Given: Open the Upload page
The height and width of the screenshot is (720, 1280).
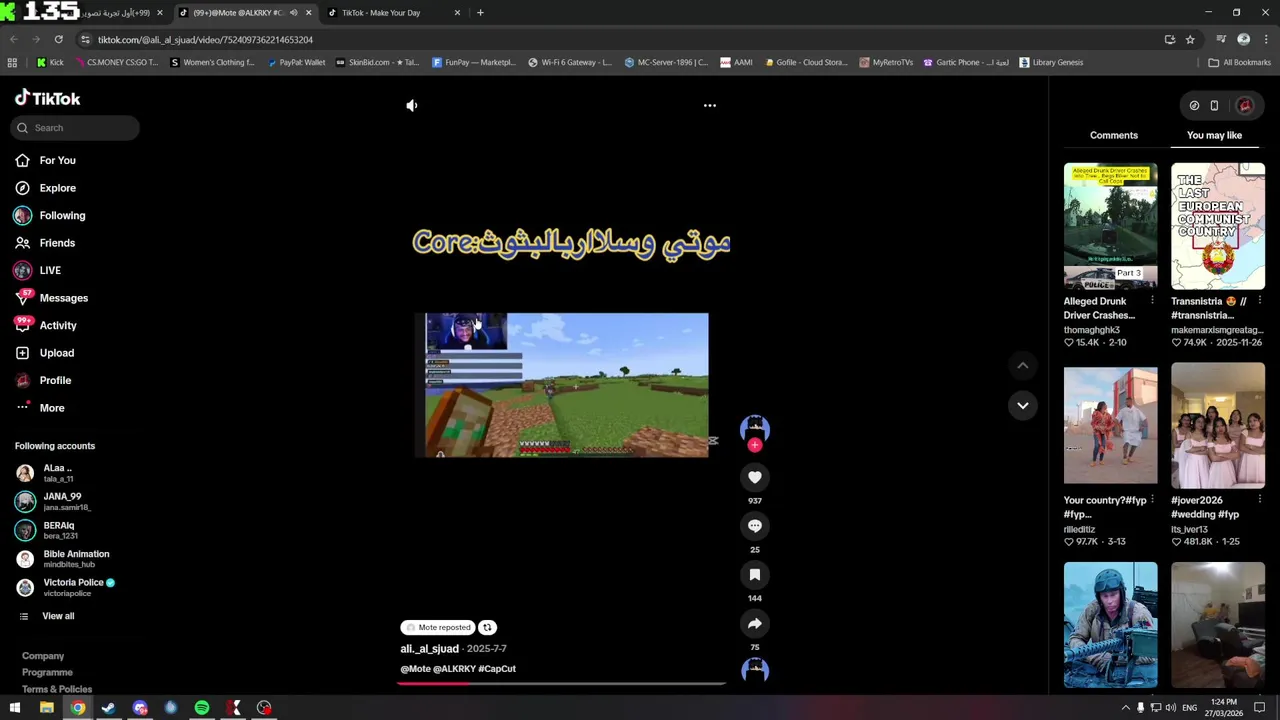Looking at the screenshot, I should [x=45, y=353].
